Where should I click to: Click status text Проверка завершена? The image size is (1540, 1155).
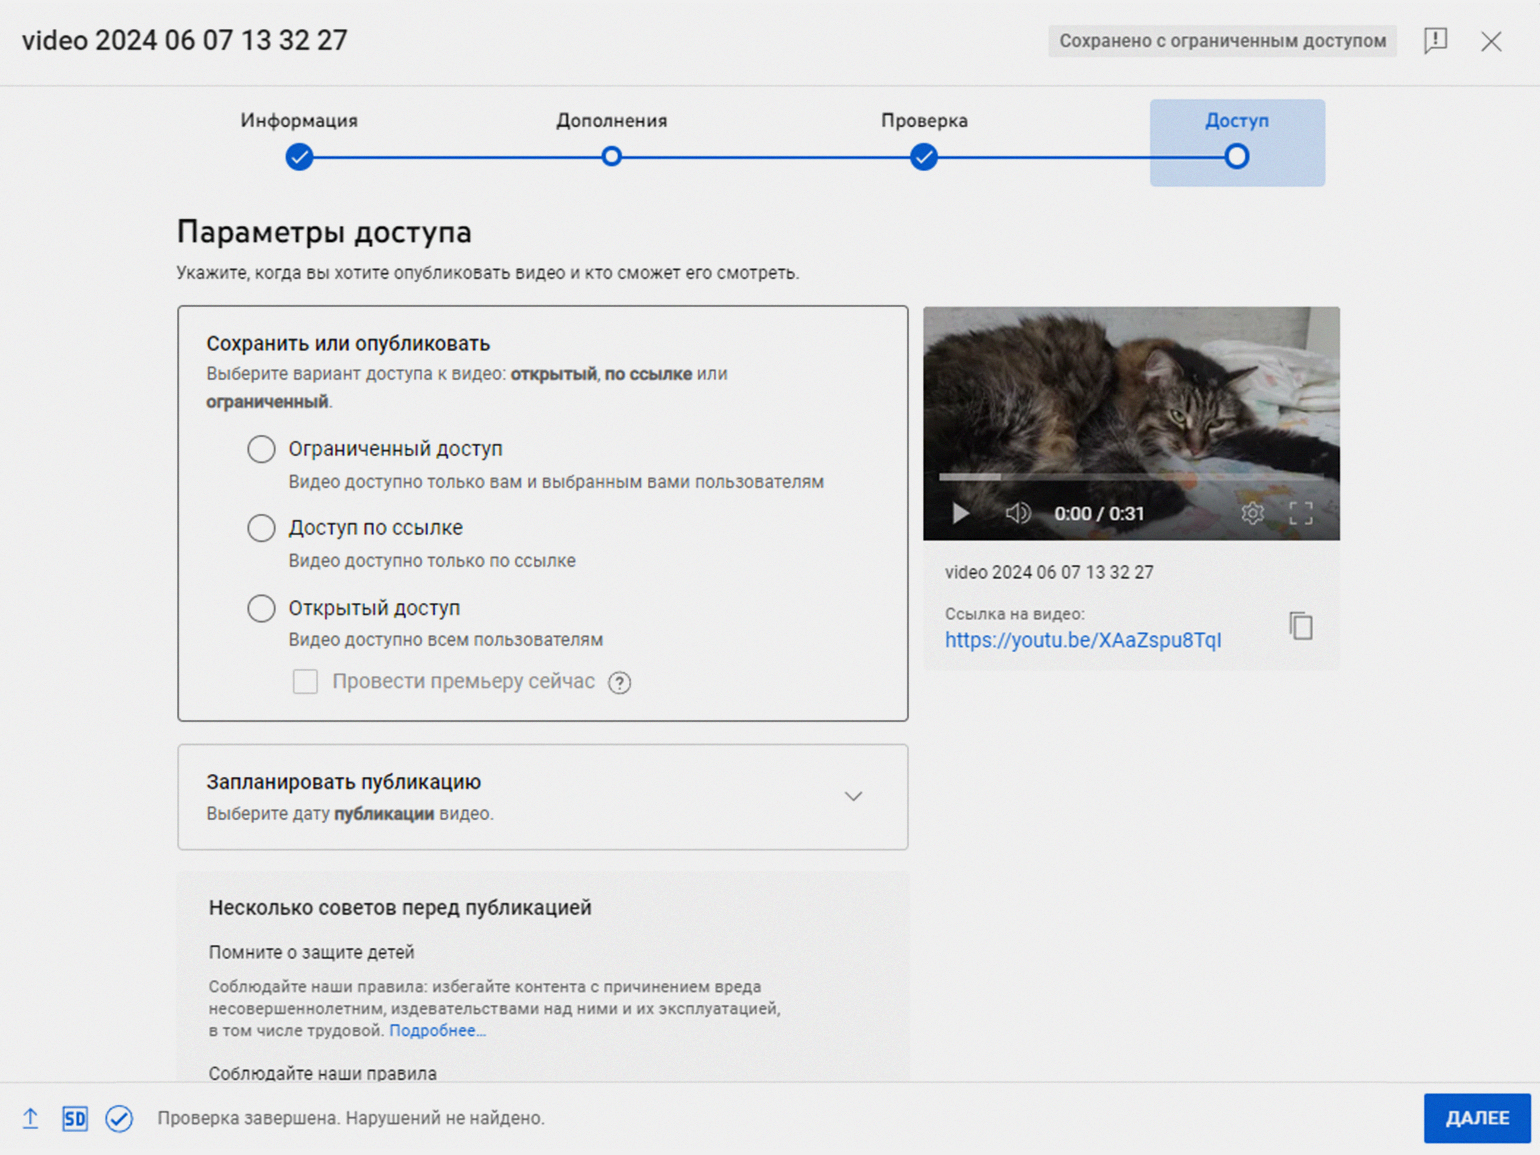click(x=351, y=1118)
